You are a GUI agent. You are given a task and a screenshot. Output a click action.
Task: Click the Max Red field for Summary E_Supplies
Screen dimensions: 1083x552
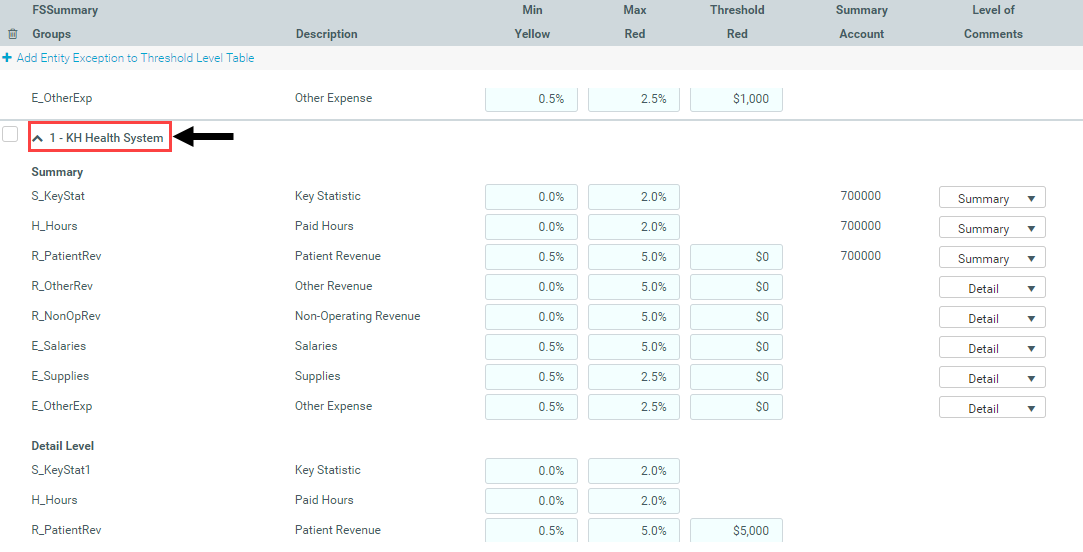(634, 377)
